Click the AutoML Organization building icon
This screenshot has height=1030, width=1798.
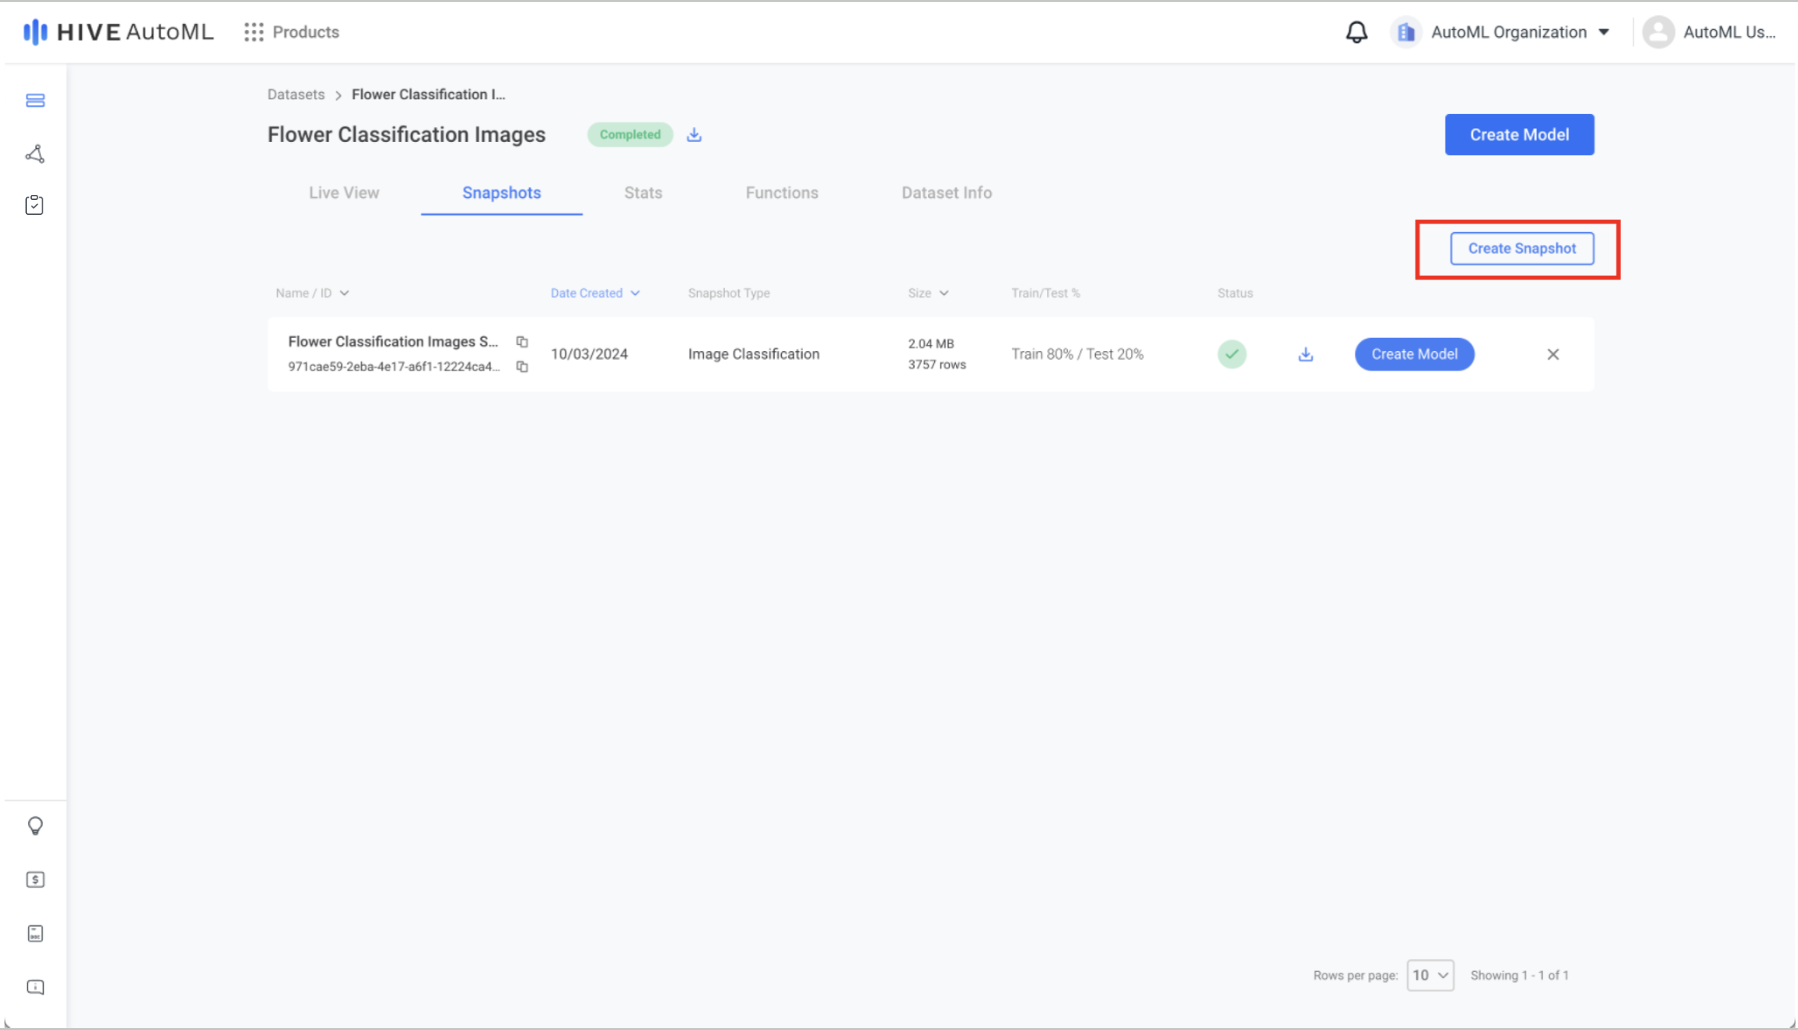pyautogui.click(x=1406, y=32)
